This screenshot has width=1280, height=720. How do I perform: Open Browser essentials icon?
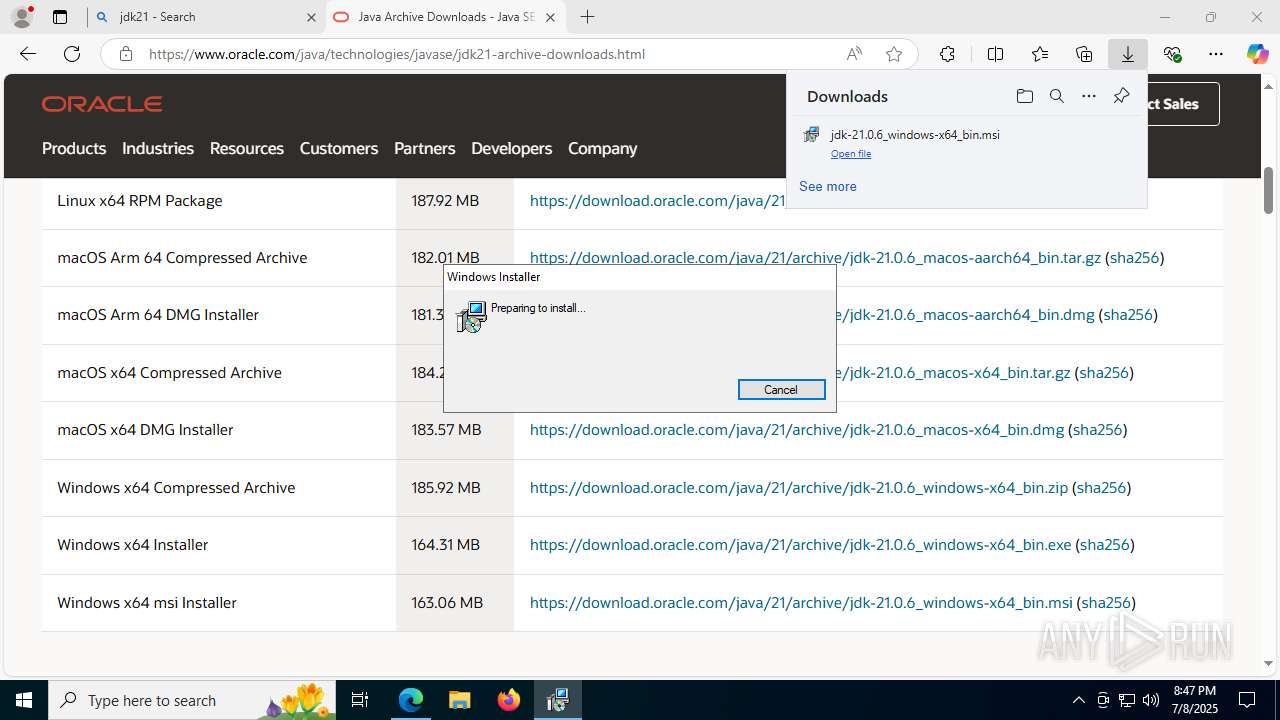[x=1172, y=54]
